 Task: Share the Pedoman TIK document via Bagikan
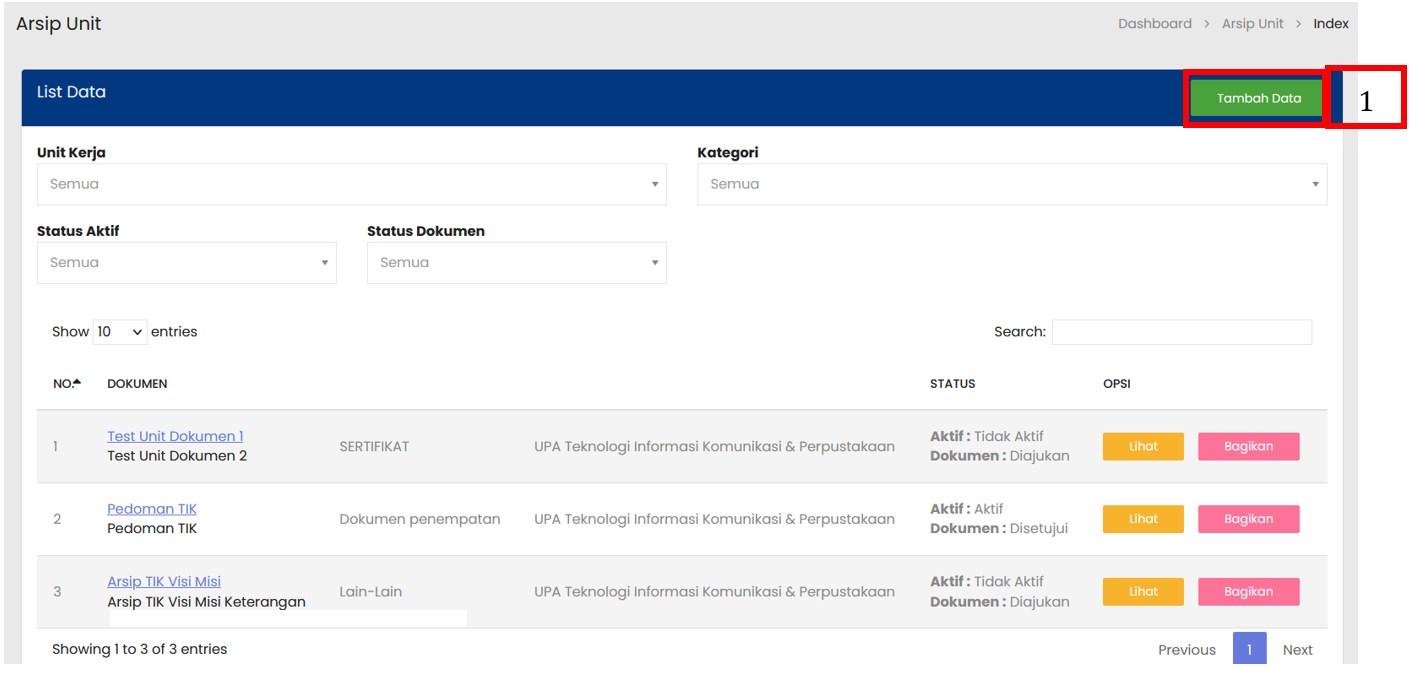(1248, 519)
